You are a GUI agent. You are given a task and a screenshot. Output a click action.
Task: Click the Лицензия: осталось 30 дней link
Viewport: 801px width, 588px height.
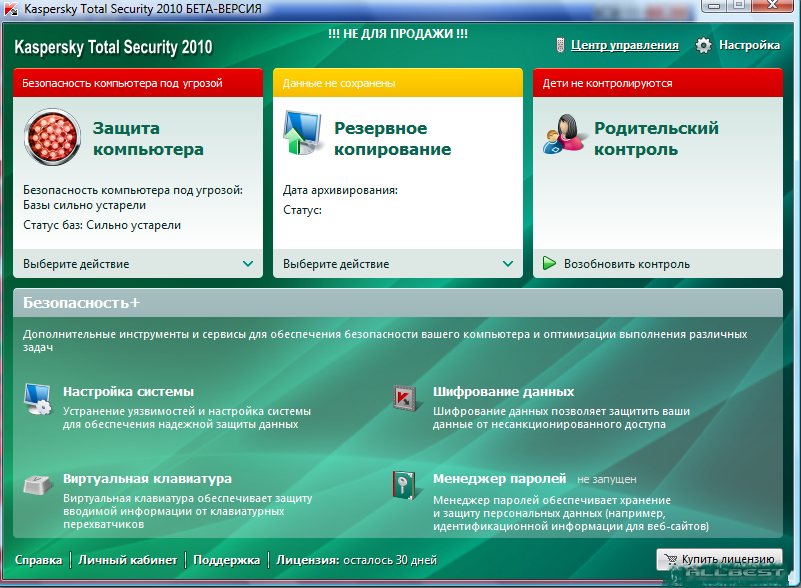(x=357, y=560)
